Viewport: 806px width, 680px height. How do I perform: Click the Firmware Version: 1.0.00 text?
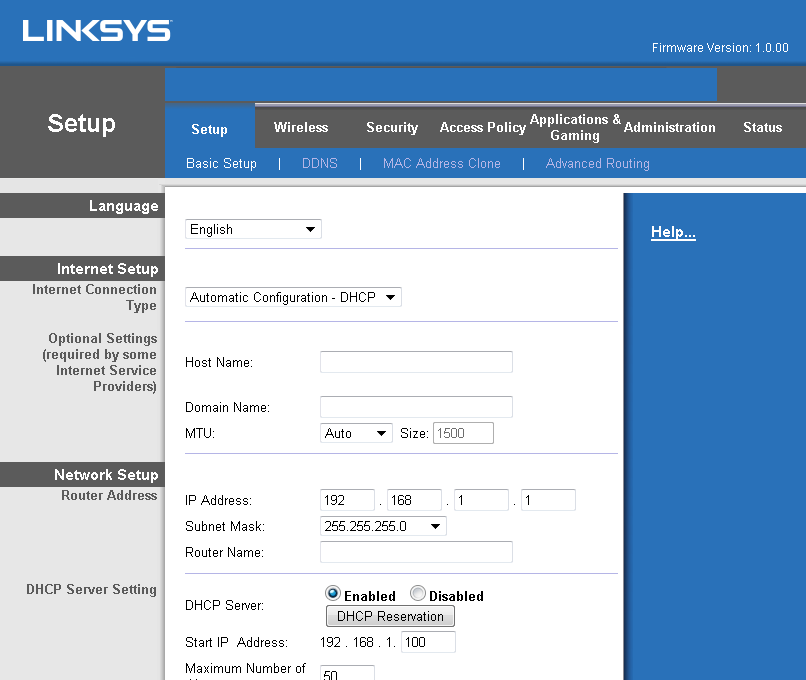pyautogui.click(x=720, y=48)
